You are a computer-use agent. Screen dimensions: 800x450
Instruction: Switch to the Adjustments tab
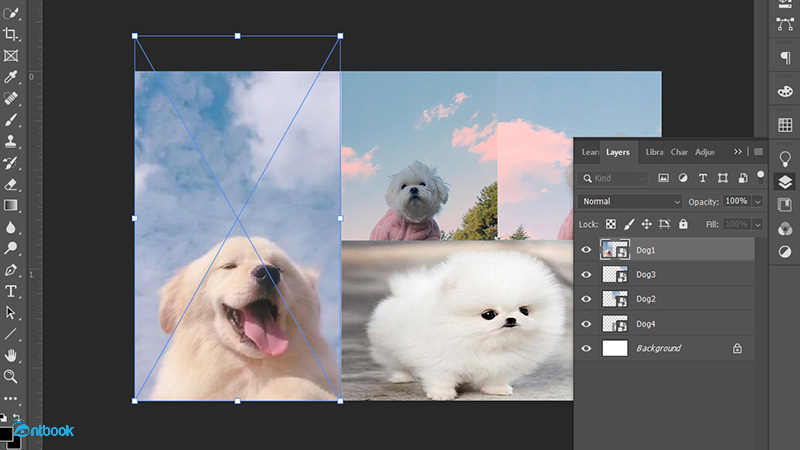coord(705,152)
